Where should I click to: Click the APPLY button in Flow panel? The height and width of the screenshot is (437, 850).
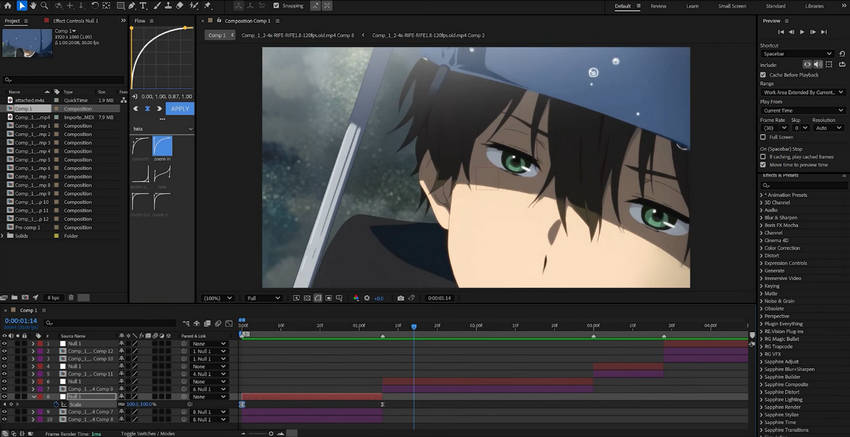(x=179, y=108)
